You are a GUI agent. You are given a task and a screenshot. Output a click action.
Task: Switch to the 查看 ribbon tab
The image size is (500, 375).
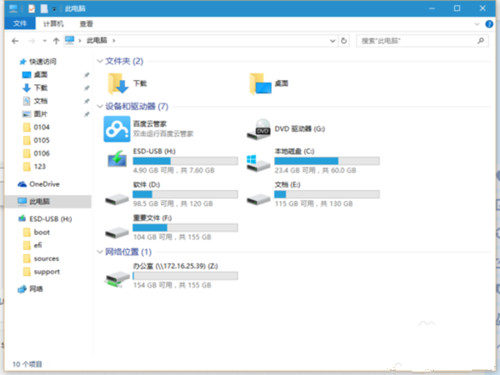coord(86,24)
